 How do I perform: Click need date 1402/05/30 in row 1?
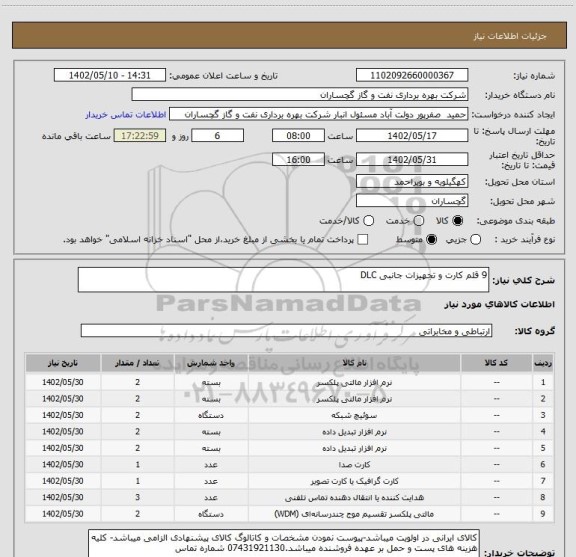(x=63, y=382)
